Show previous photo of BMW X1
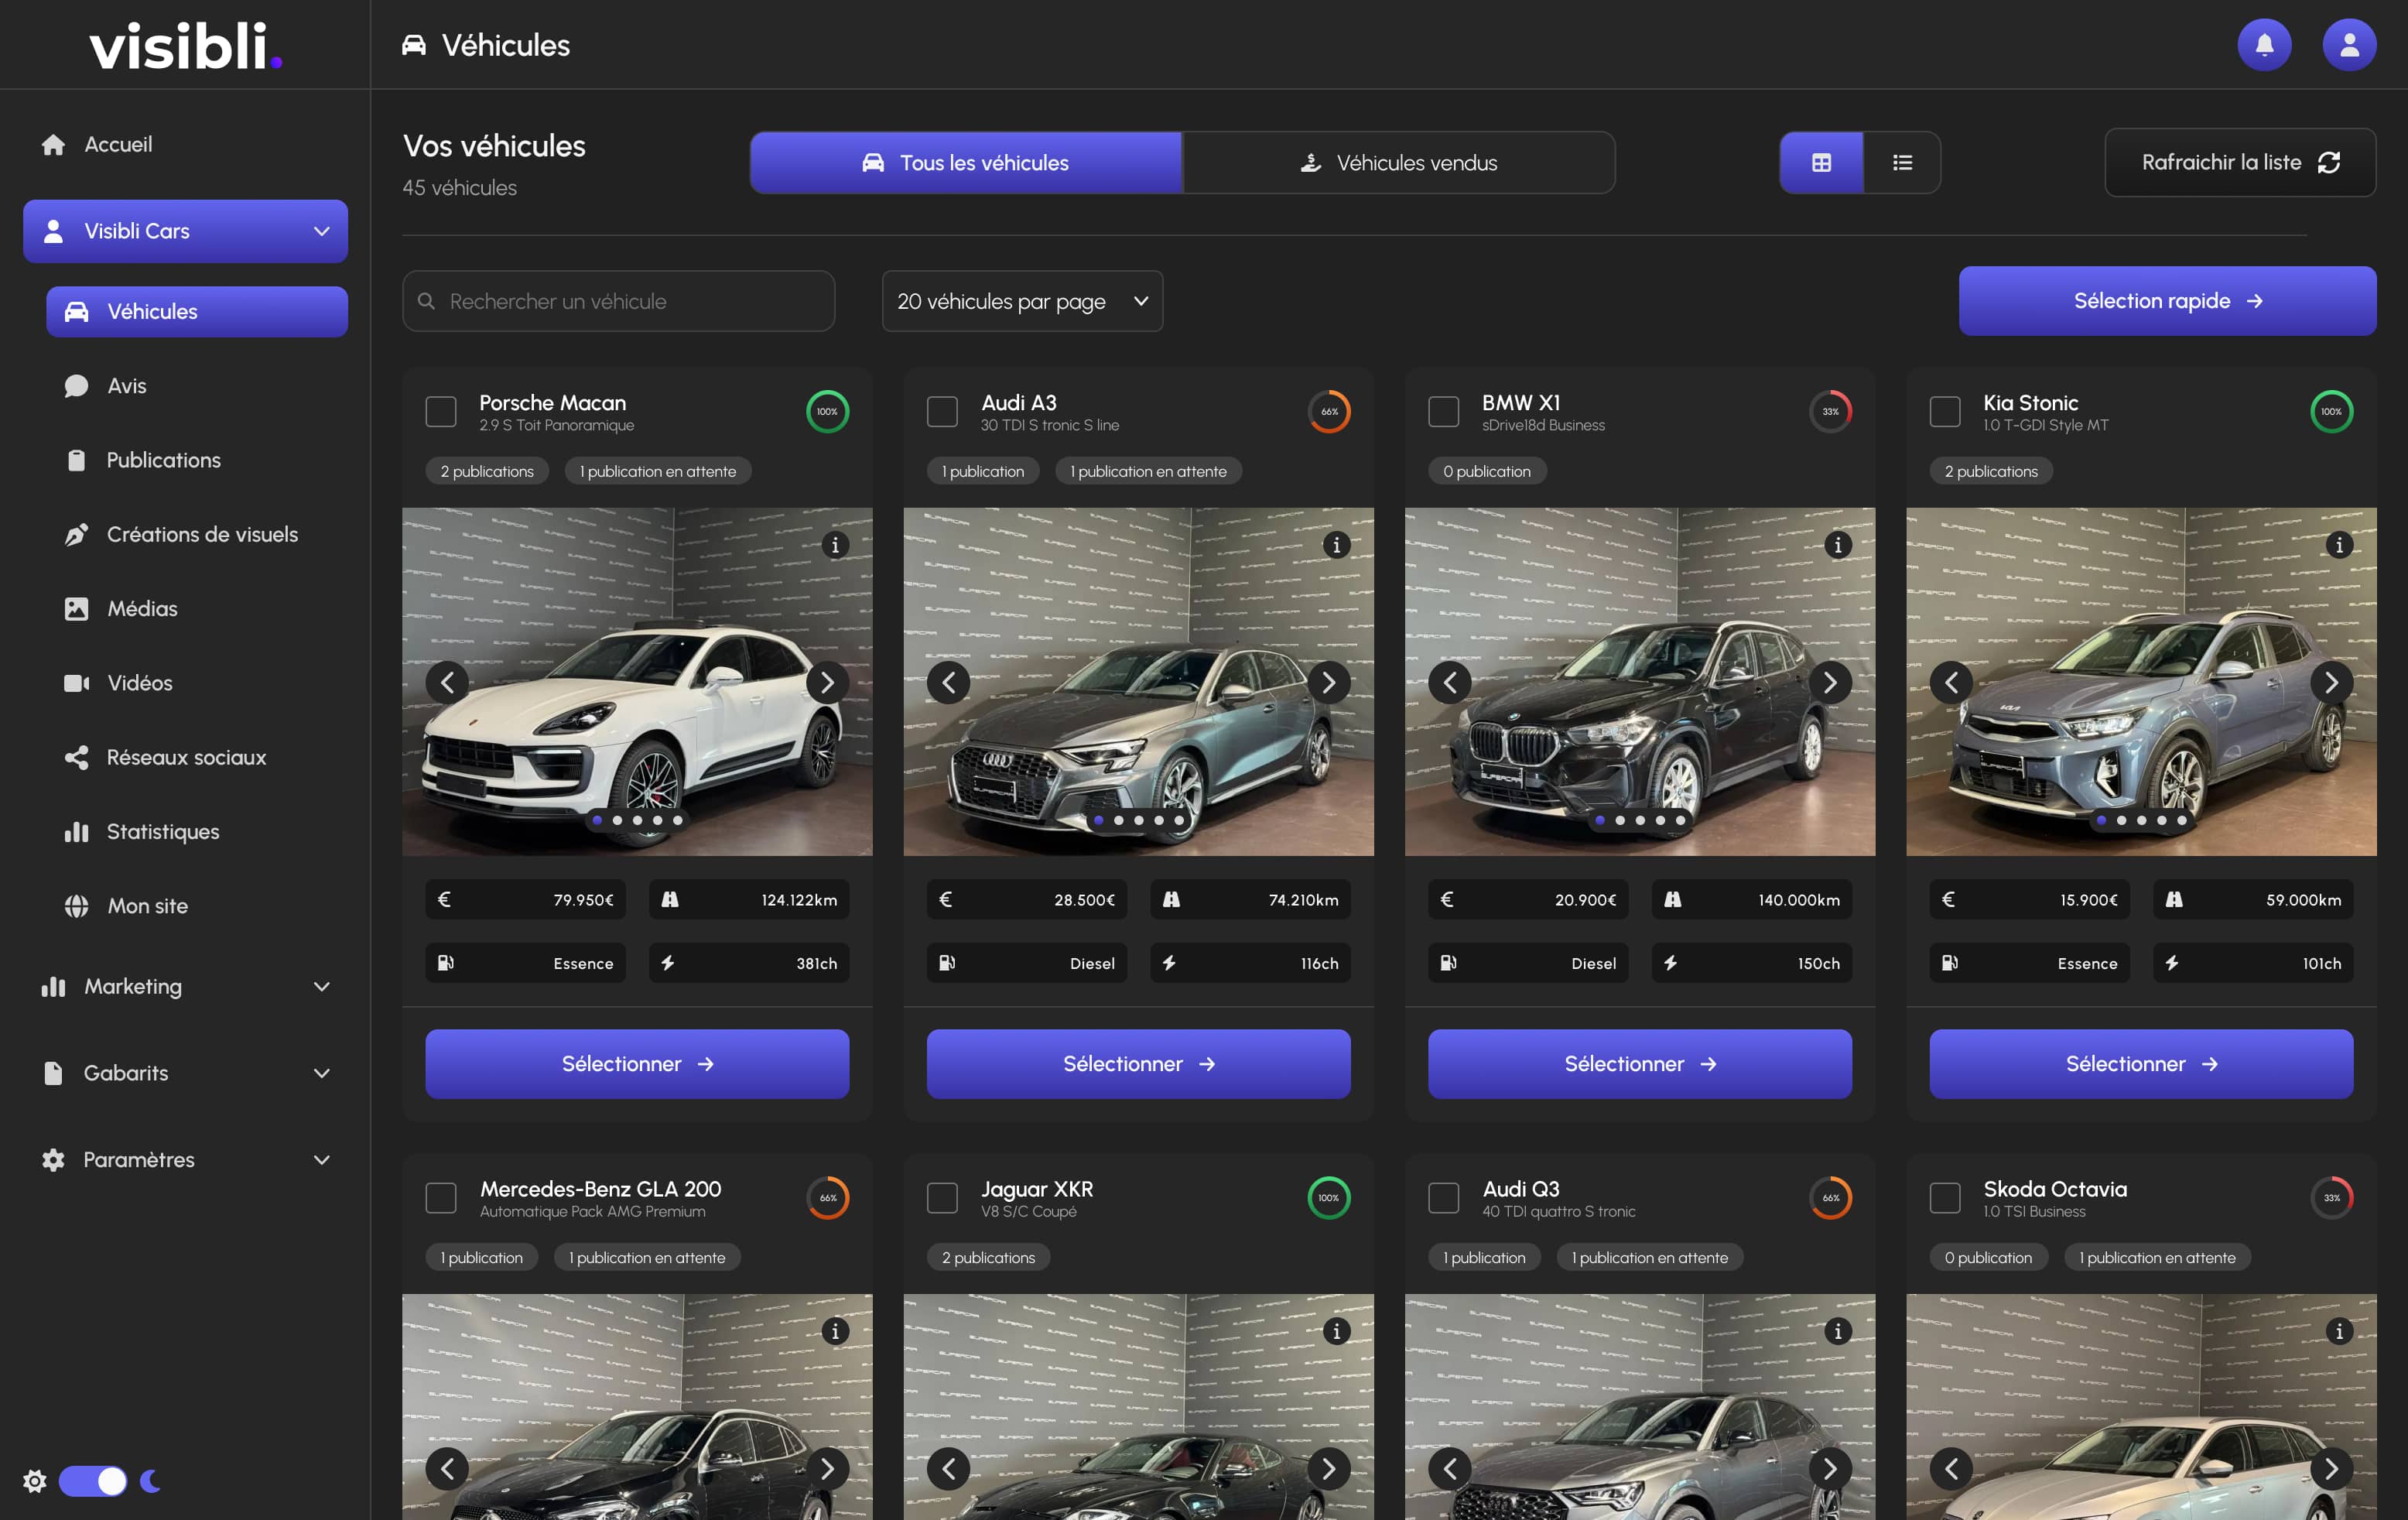Viewport: 2408px width, 1520px height. click(x=1449, y=683)
